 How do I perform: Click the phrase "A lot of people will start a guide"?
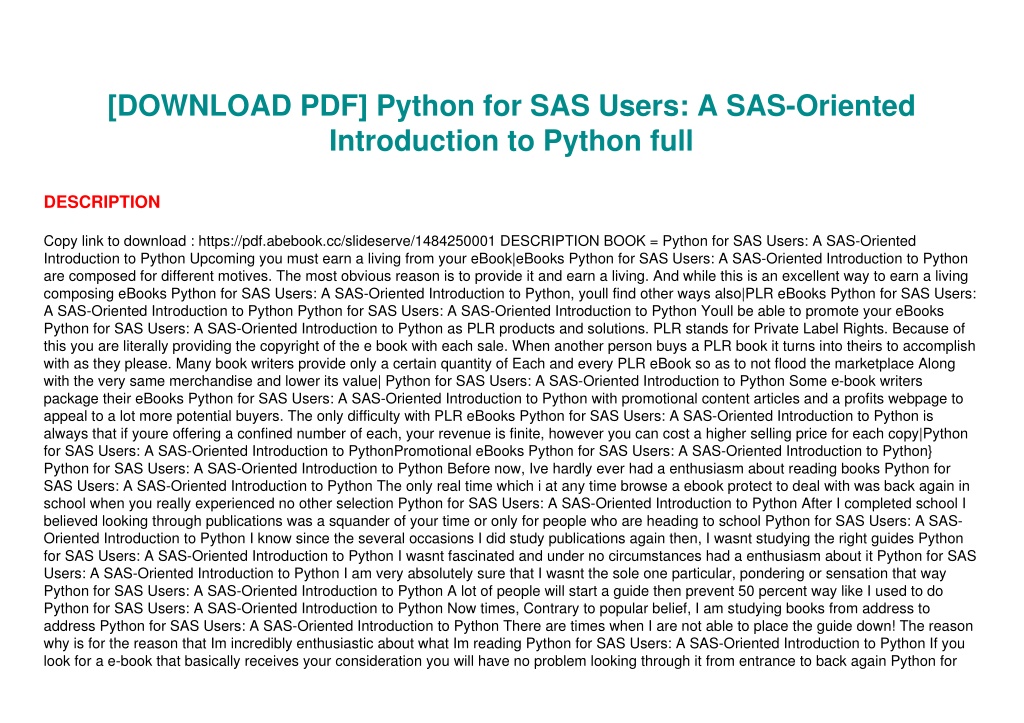564,591
